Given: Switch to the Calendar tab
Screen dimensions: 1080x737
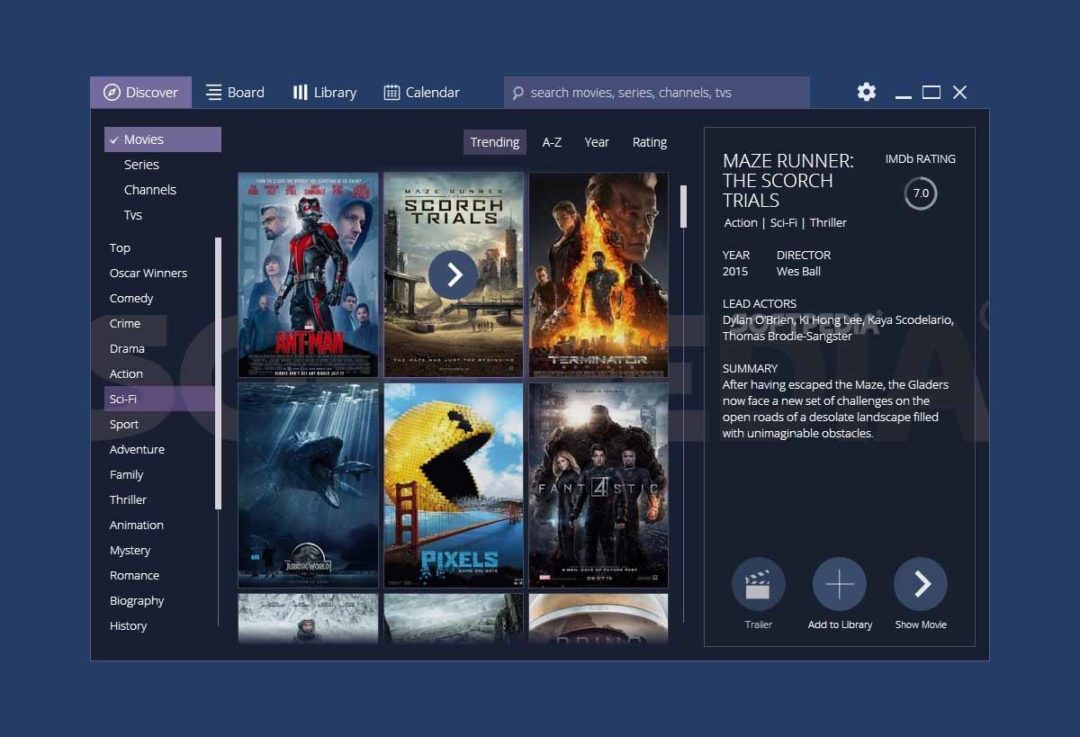Looking at the screenshot, I should pos(421,92).
